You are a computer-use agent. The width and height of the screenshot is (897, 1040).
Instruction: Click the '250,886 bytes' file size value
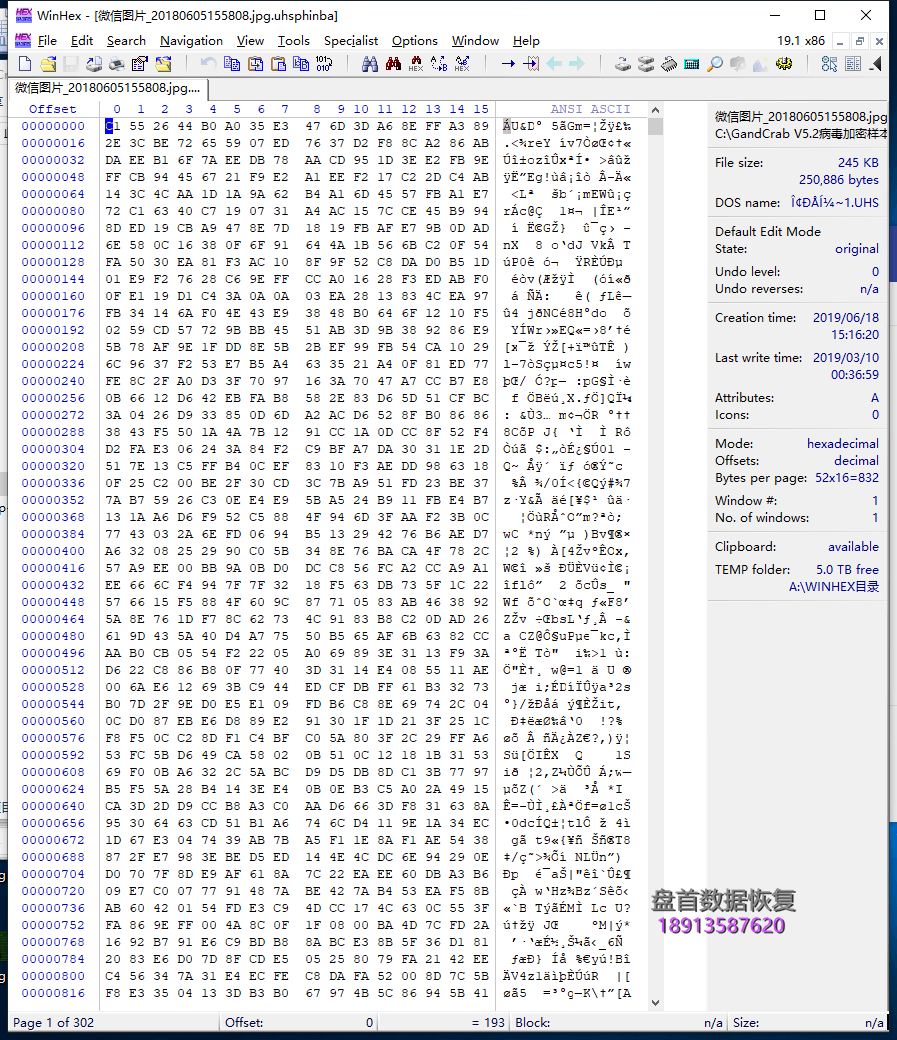(839, 180)
